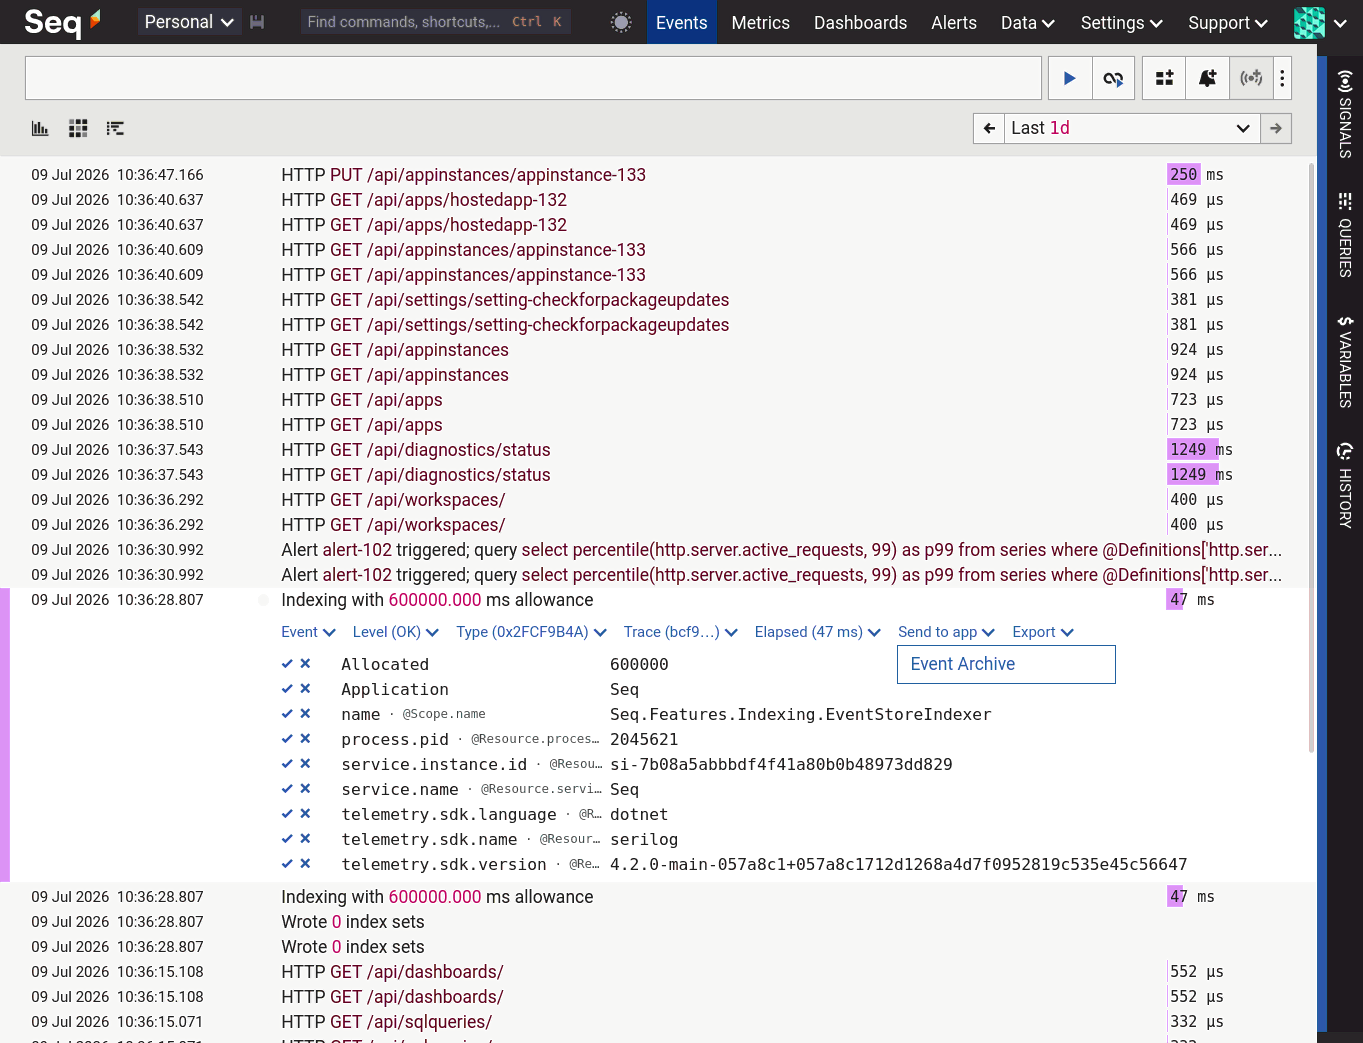Viewport: 1363px width, 1043px height.
Task: Click the list detail view icon
Action: click(115, 128)
